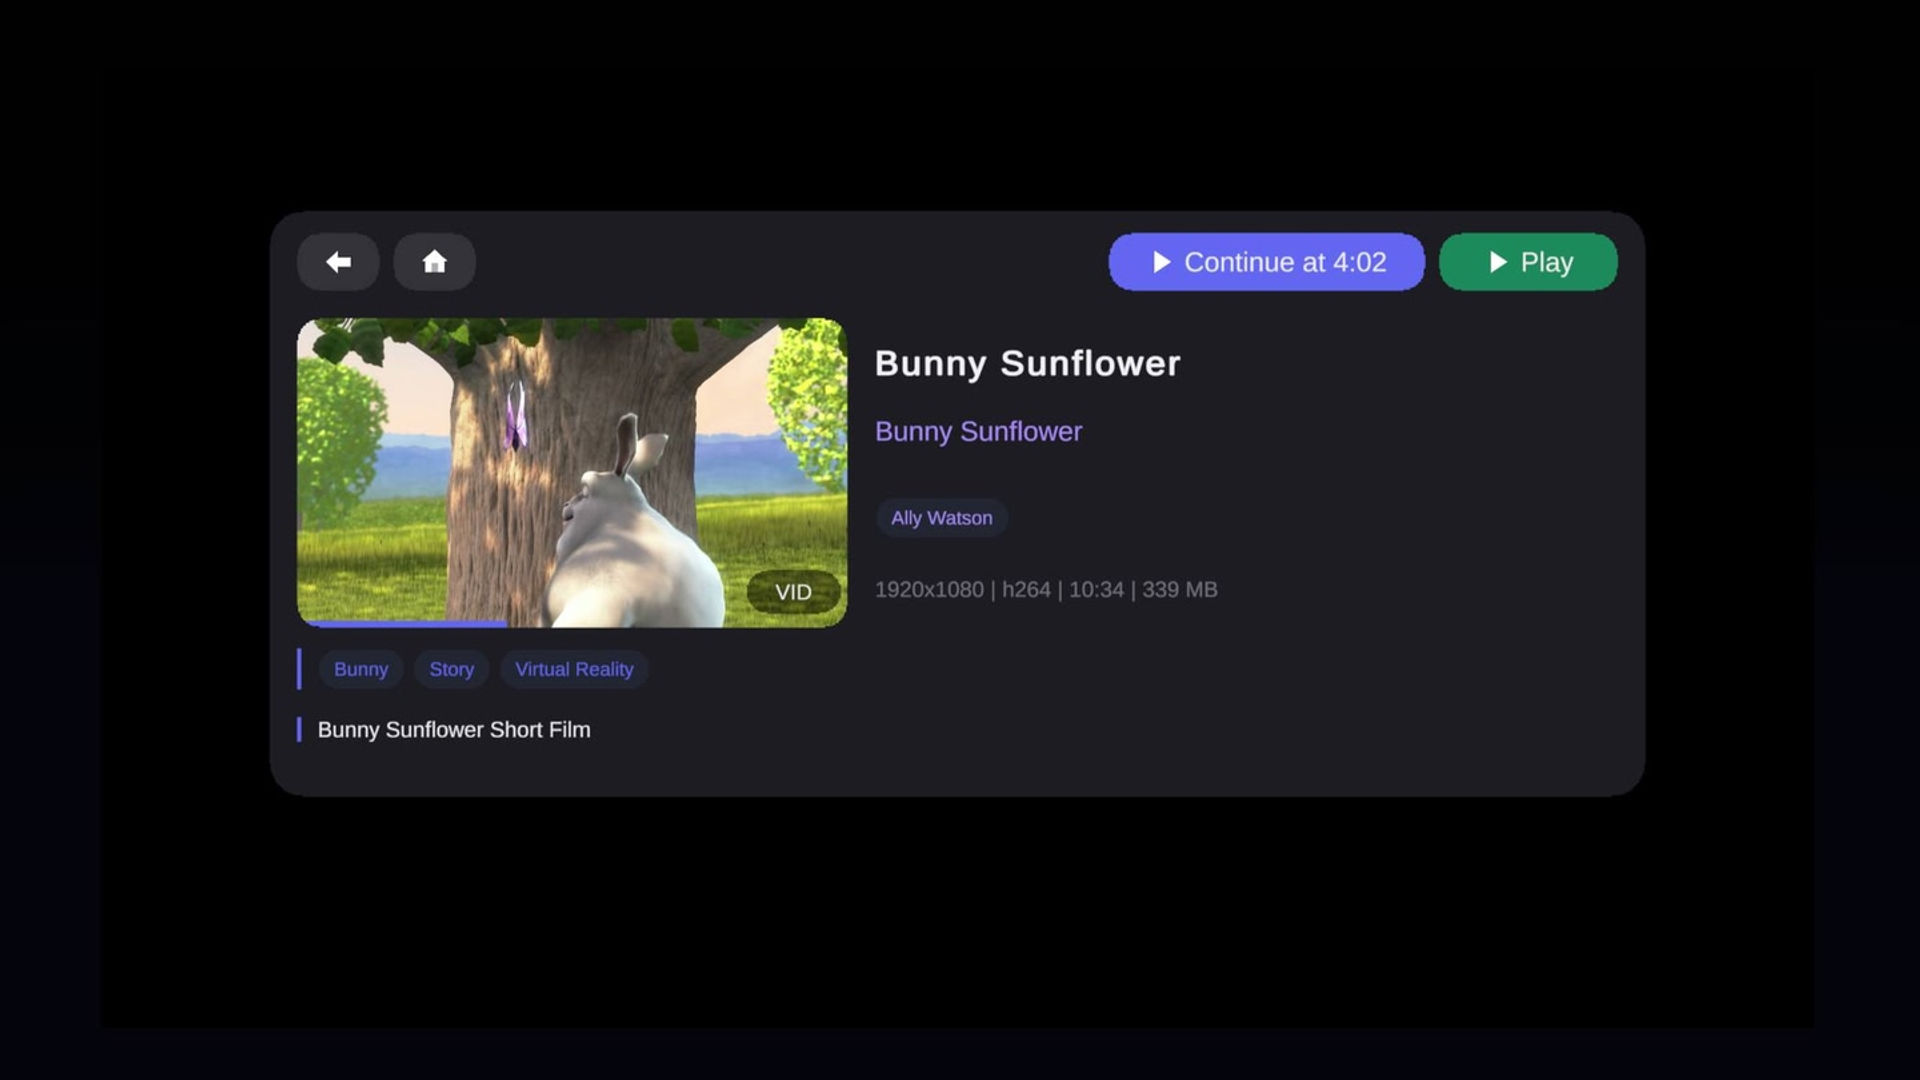Click the 1920x1080 | h264 | 10:34 | 339 MB info line
The height and width of the screenshot is (1080, 1920).
pos(1046,590)
